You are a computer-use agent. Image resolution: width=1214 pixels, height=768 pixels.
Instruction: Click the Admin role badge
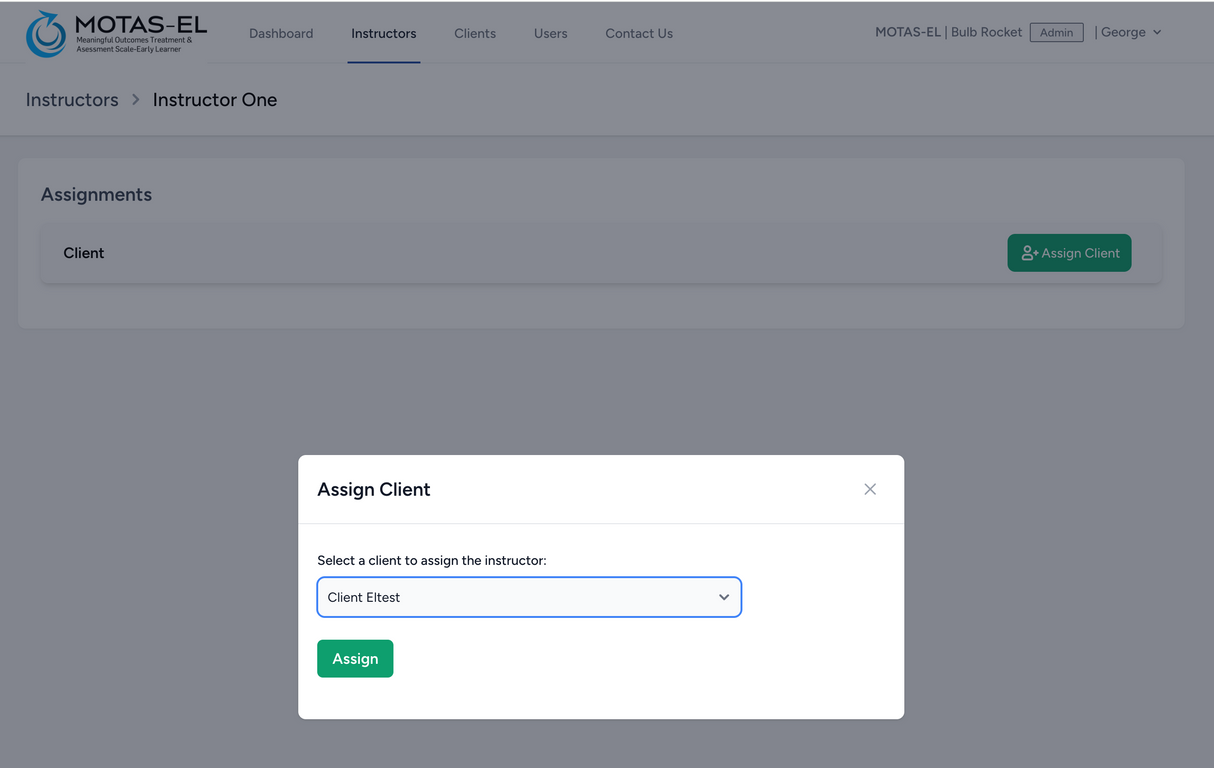click(x=1056, y=33)
